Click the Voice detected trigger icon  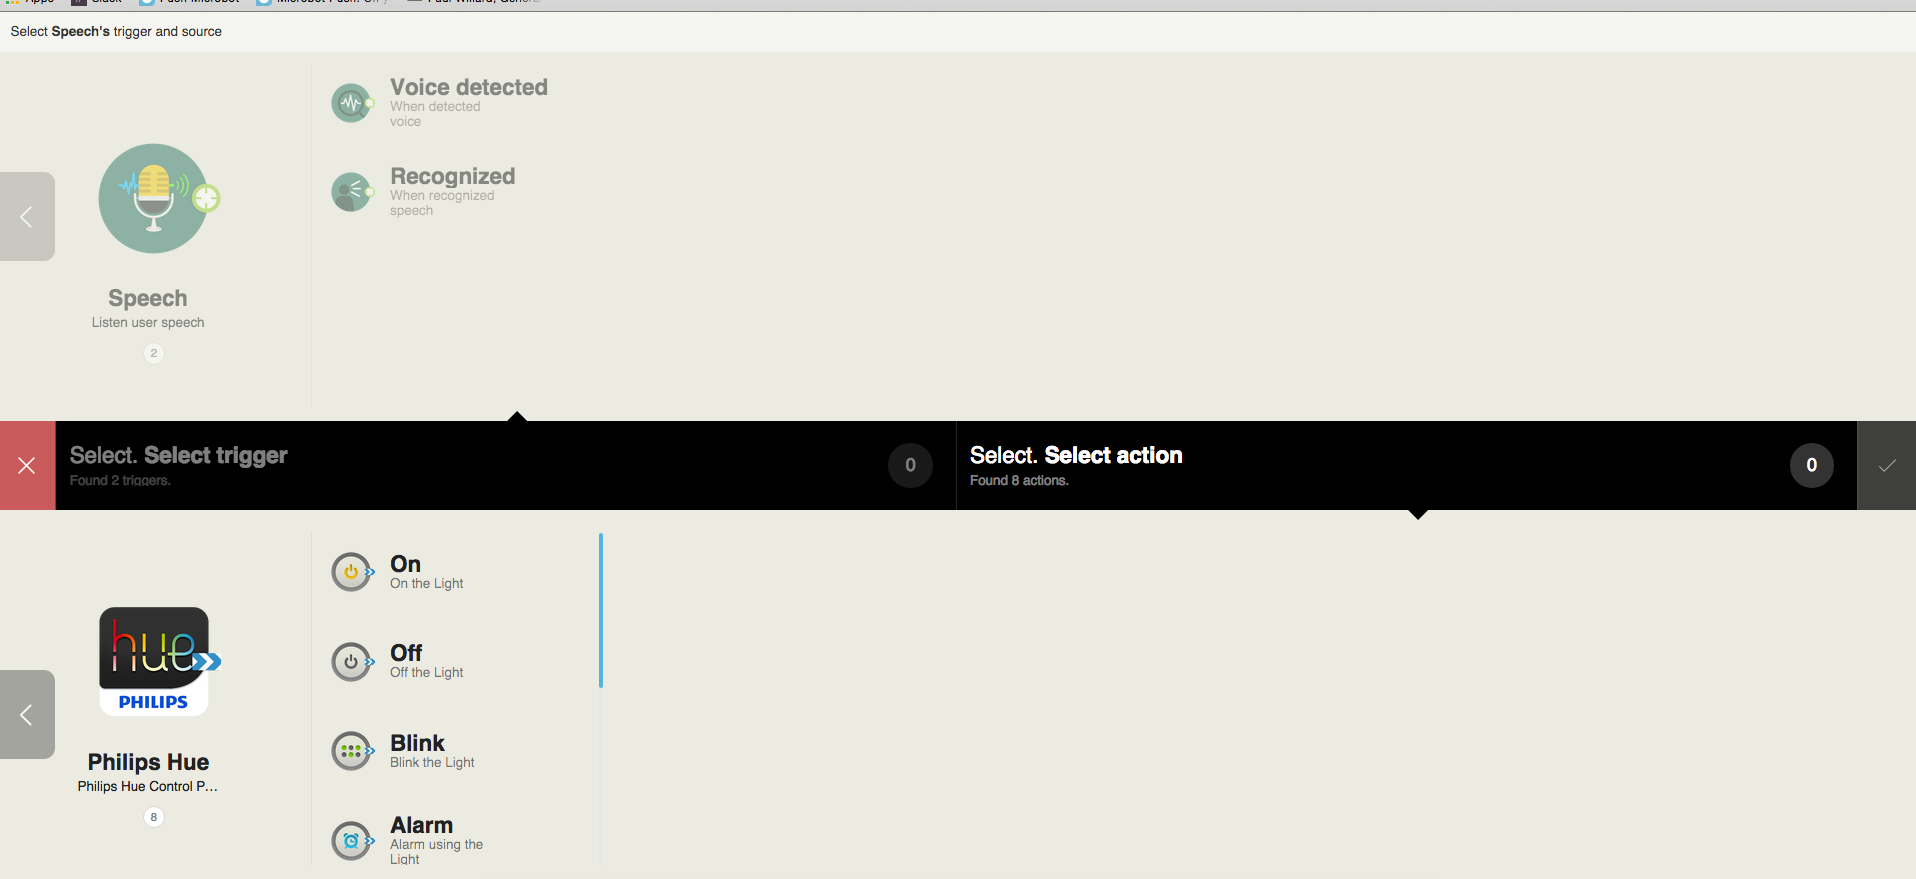point(352,103)
